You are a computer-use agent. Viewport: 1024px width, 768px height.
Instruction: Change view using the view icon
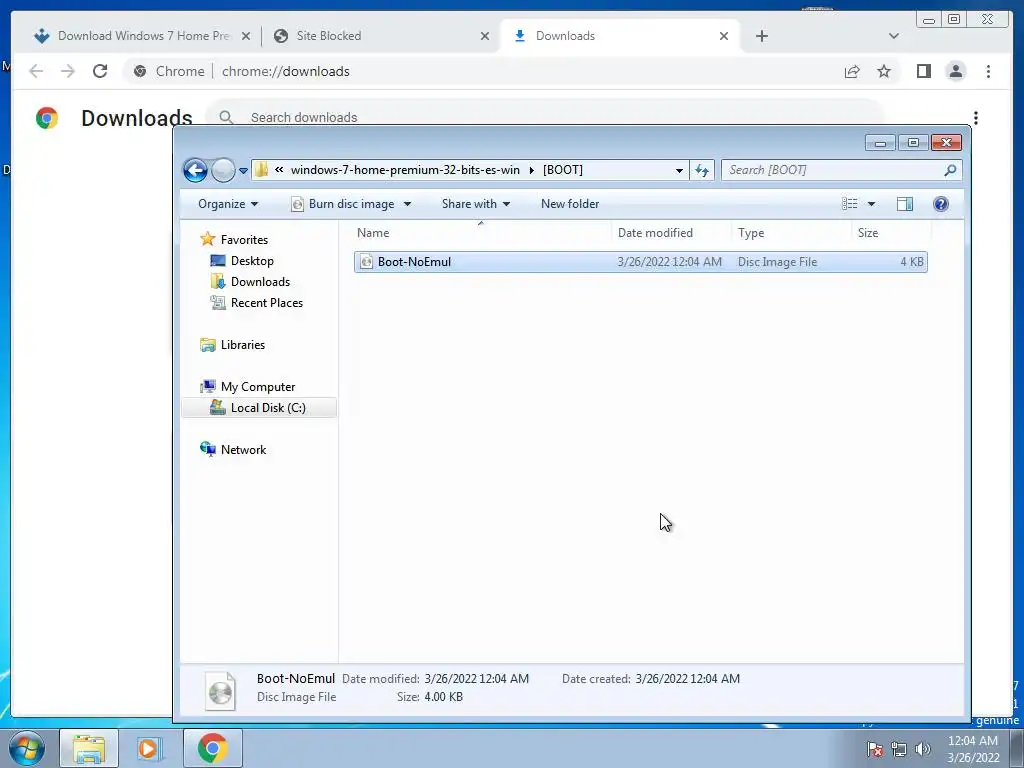click(850, 204)
